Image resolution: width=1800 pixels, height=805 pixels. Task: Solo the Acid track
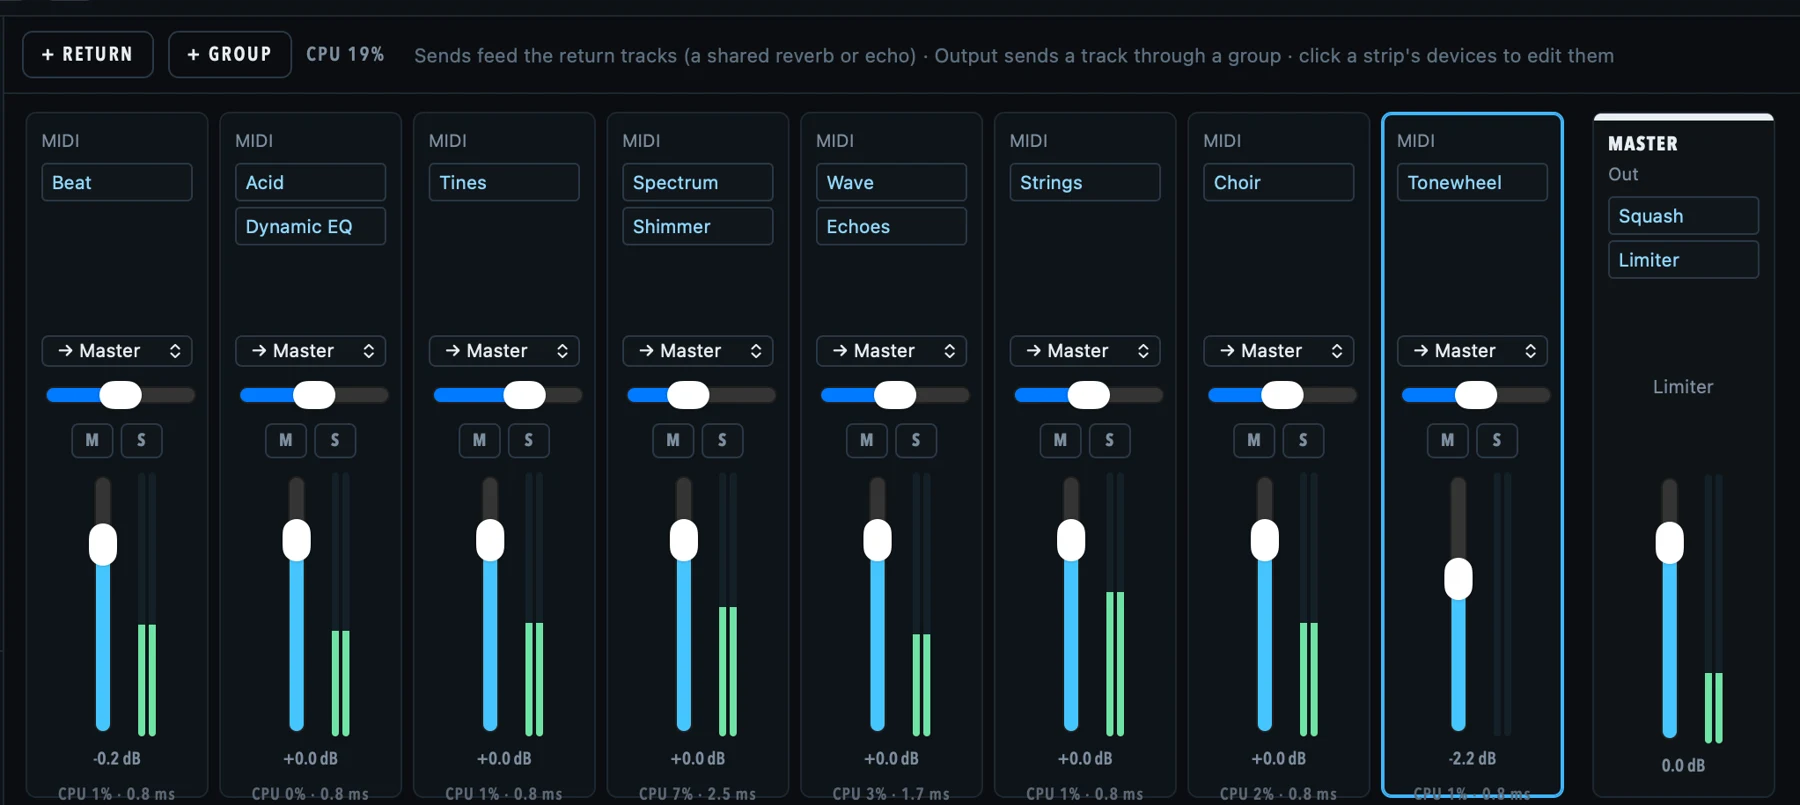(x=335, y=440)
